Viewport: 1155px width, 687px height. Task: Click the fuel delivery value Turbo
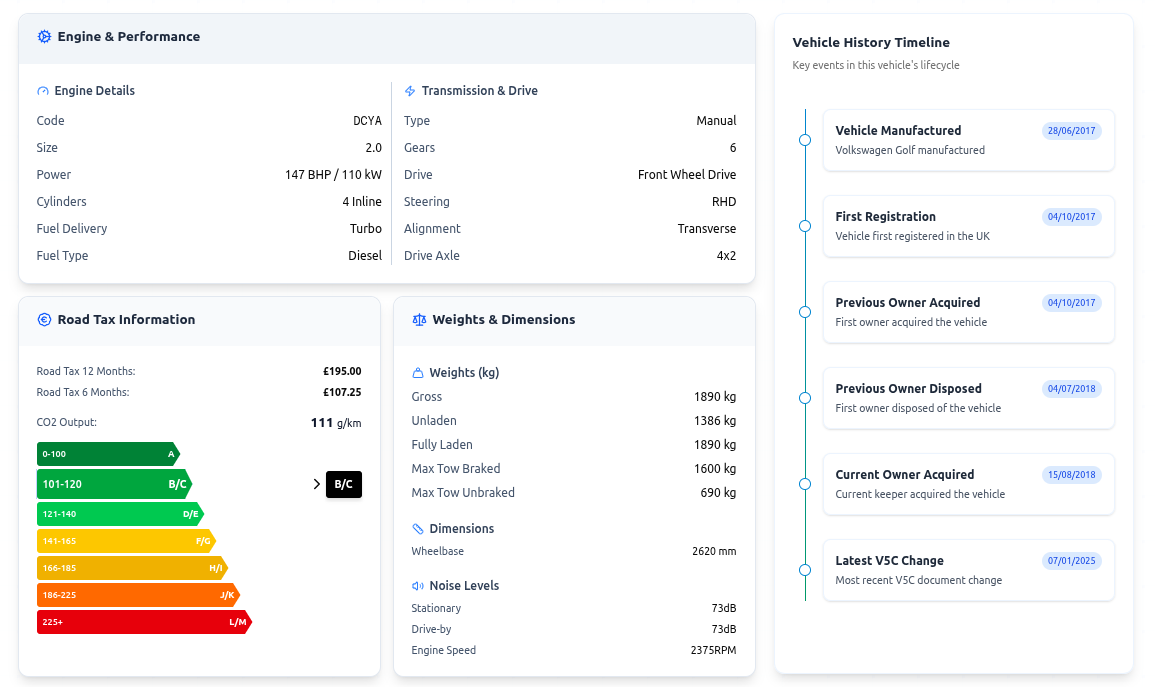pos(366,229)
